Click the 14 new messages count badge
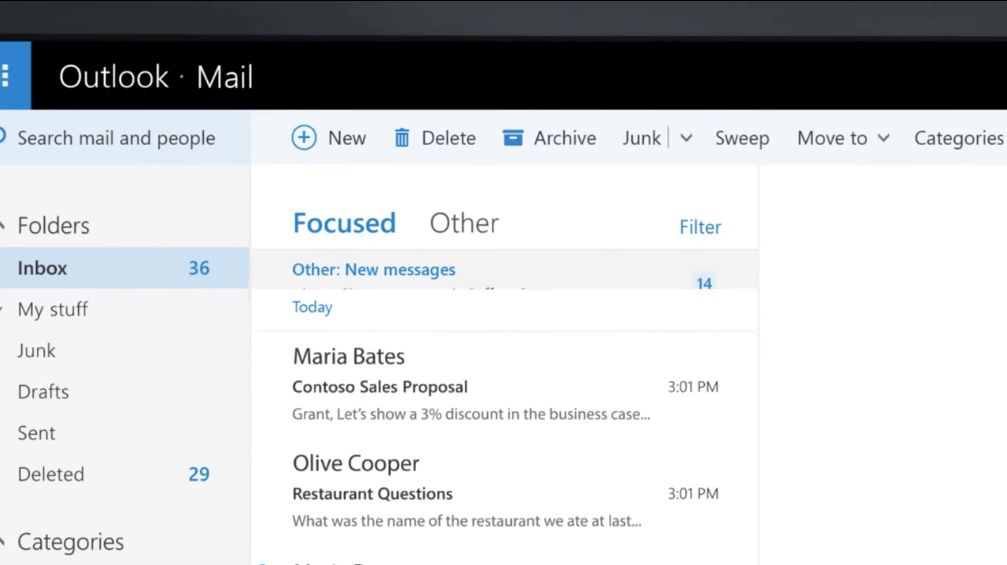The width and height of the screenshot is (1007, 565). (x=704, y=283)
